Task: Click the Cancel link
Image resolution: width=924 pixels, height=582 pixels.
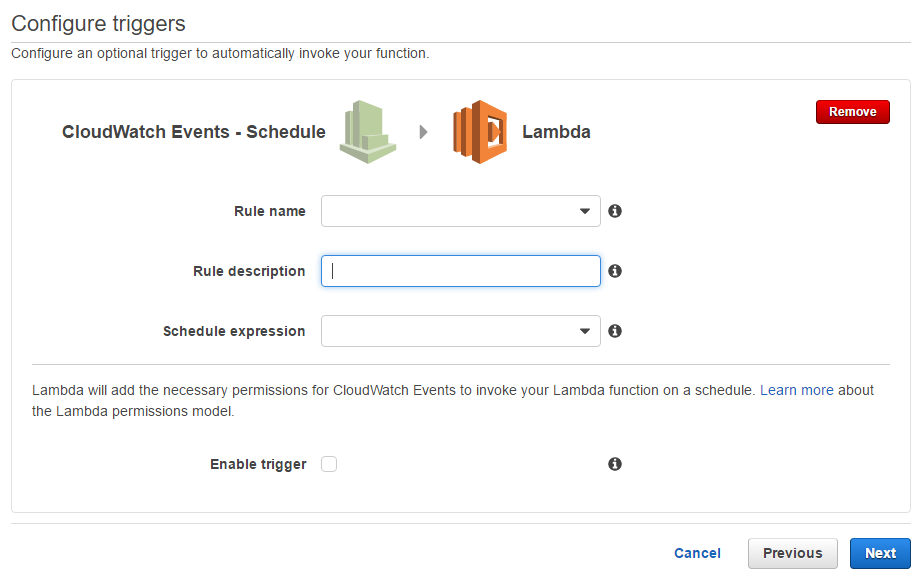Action: (x=697, y=553)
